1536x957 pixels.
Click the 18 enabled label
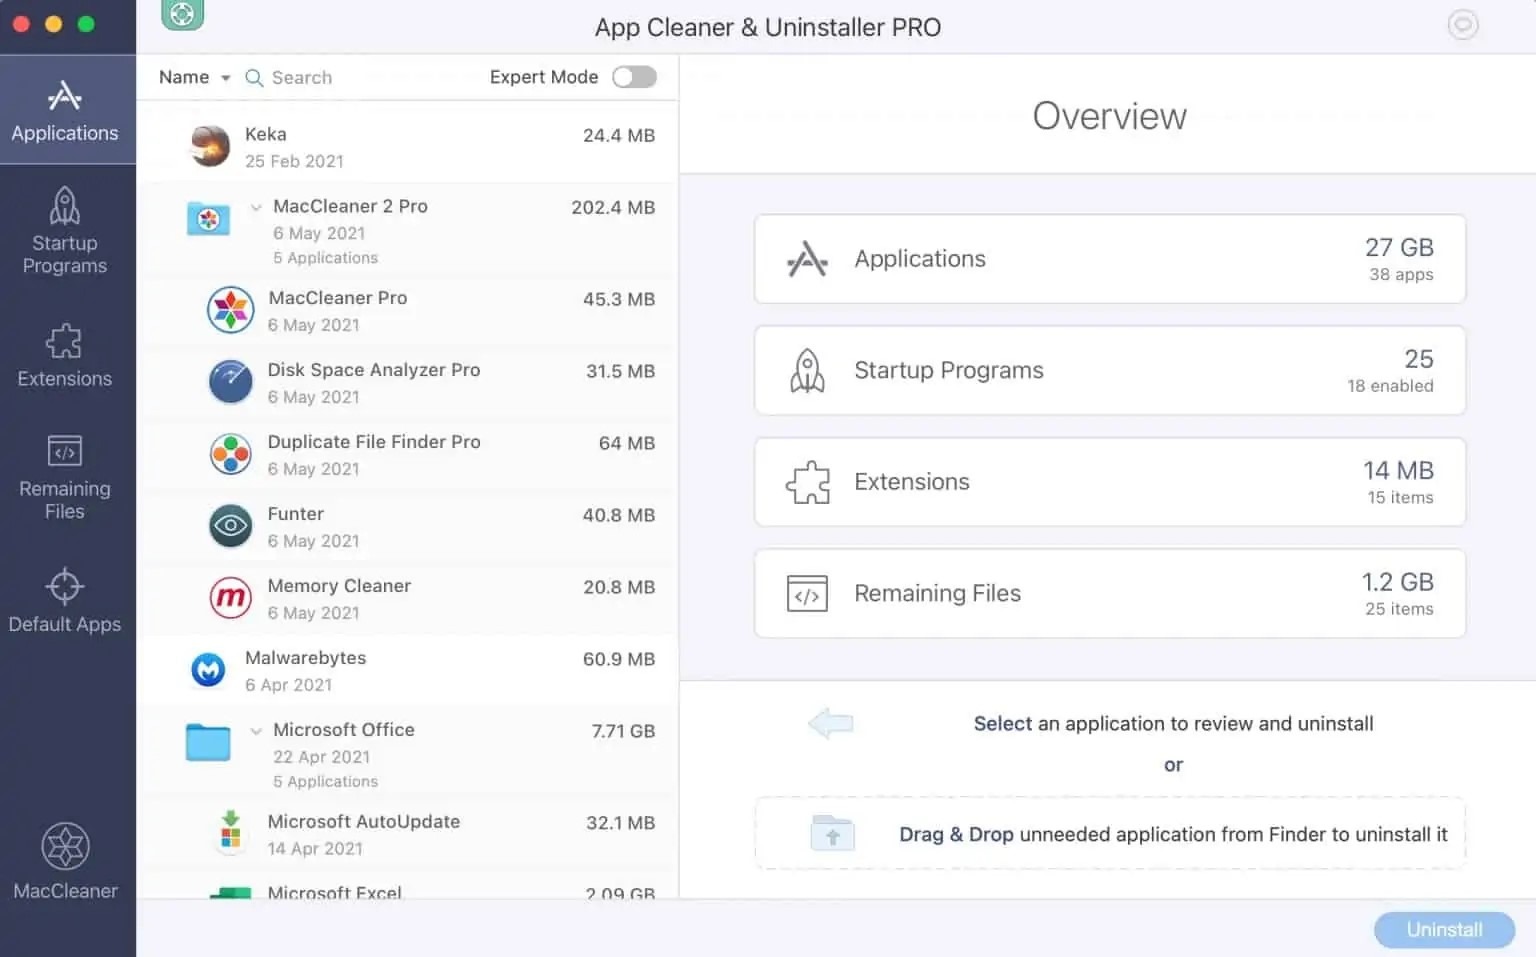(1390, 386)
